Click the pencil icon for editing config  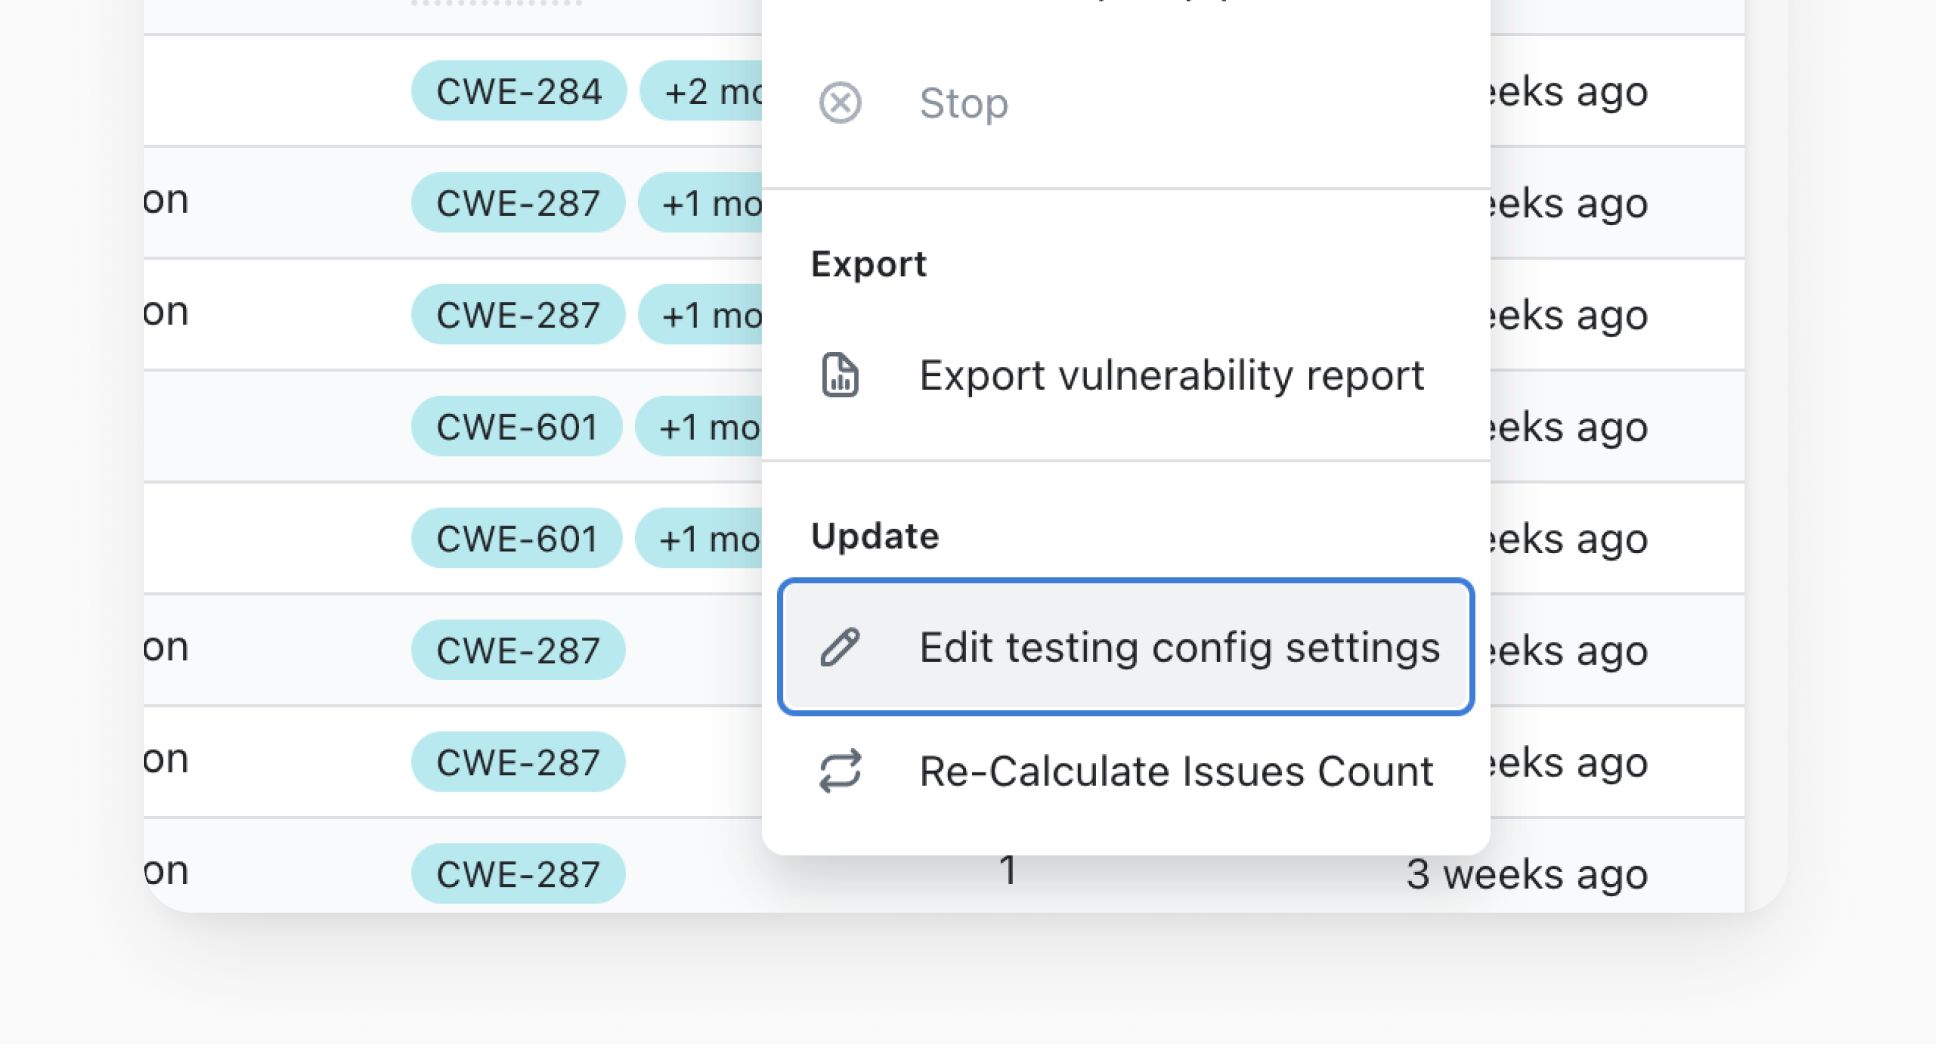pyautogui.click(x=840, y=647)
